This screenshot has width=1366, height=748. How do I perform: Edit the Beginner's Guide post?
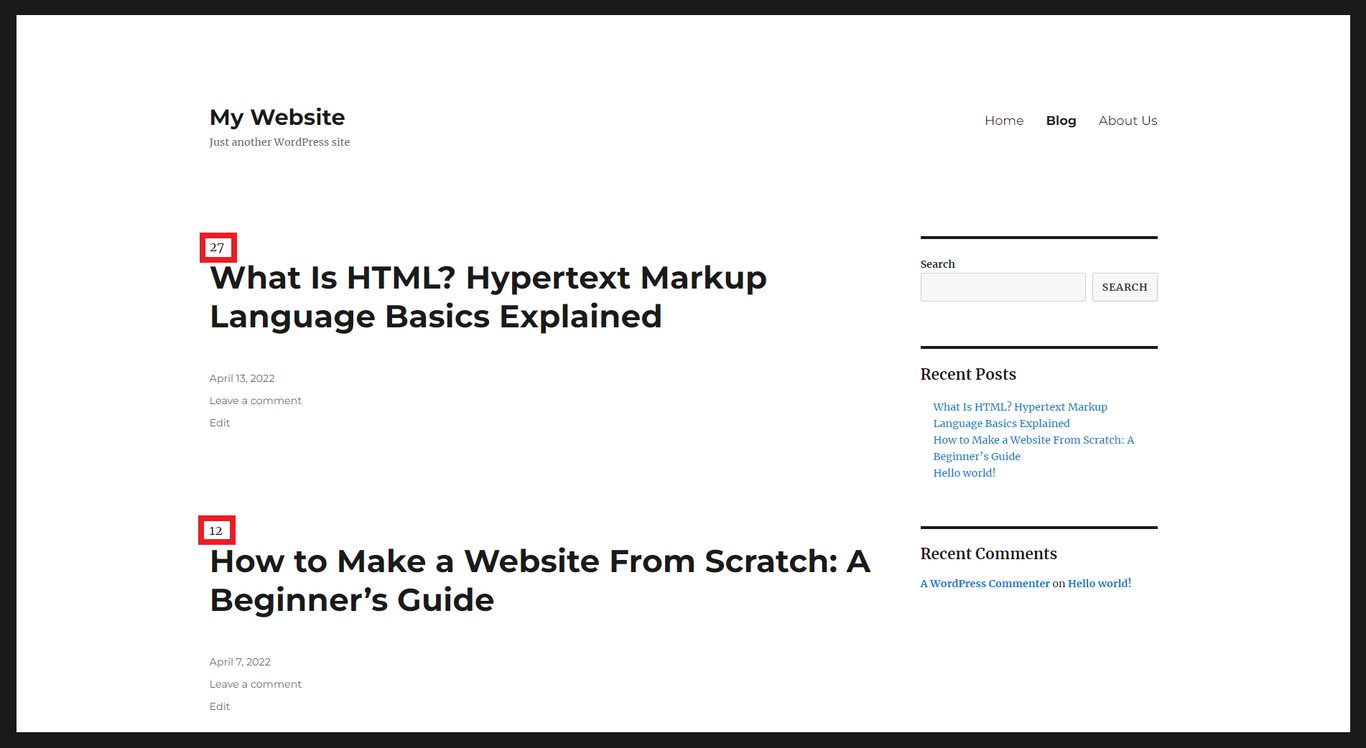pos(218,705)
